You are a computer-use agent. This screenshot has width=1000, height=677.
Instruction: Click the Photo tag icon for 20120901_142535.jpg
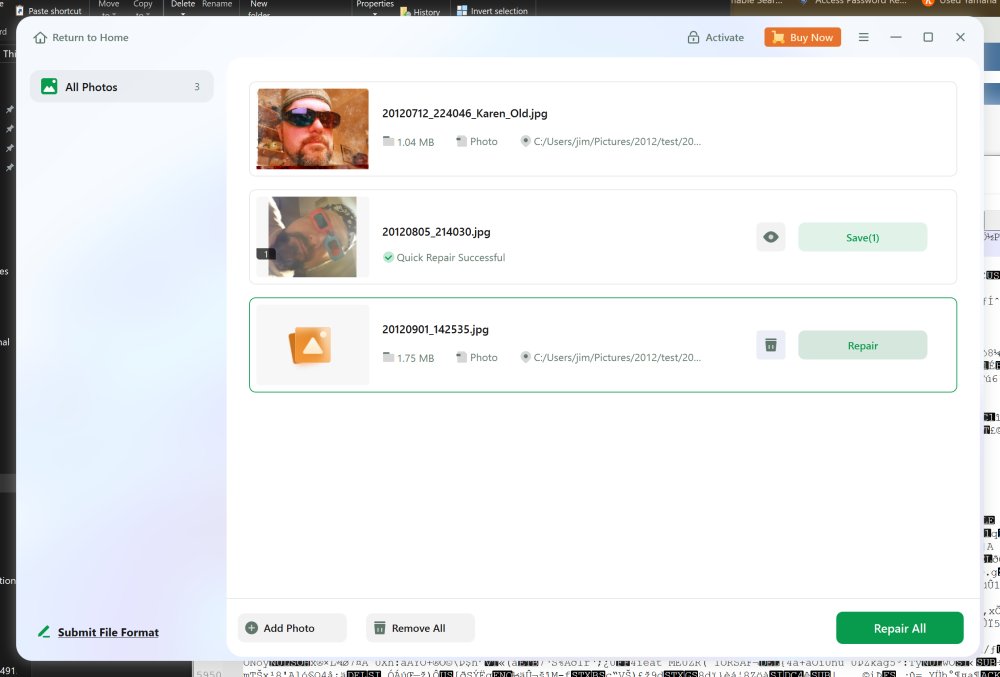click(x=462, y=357)
